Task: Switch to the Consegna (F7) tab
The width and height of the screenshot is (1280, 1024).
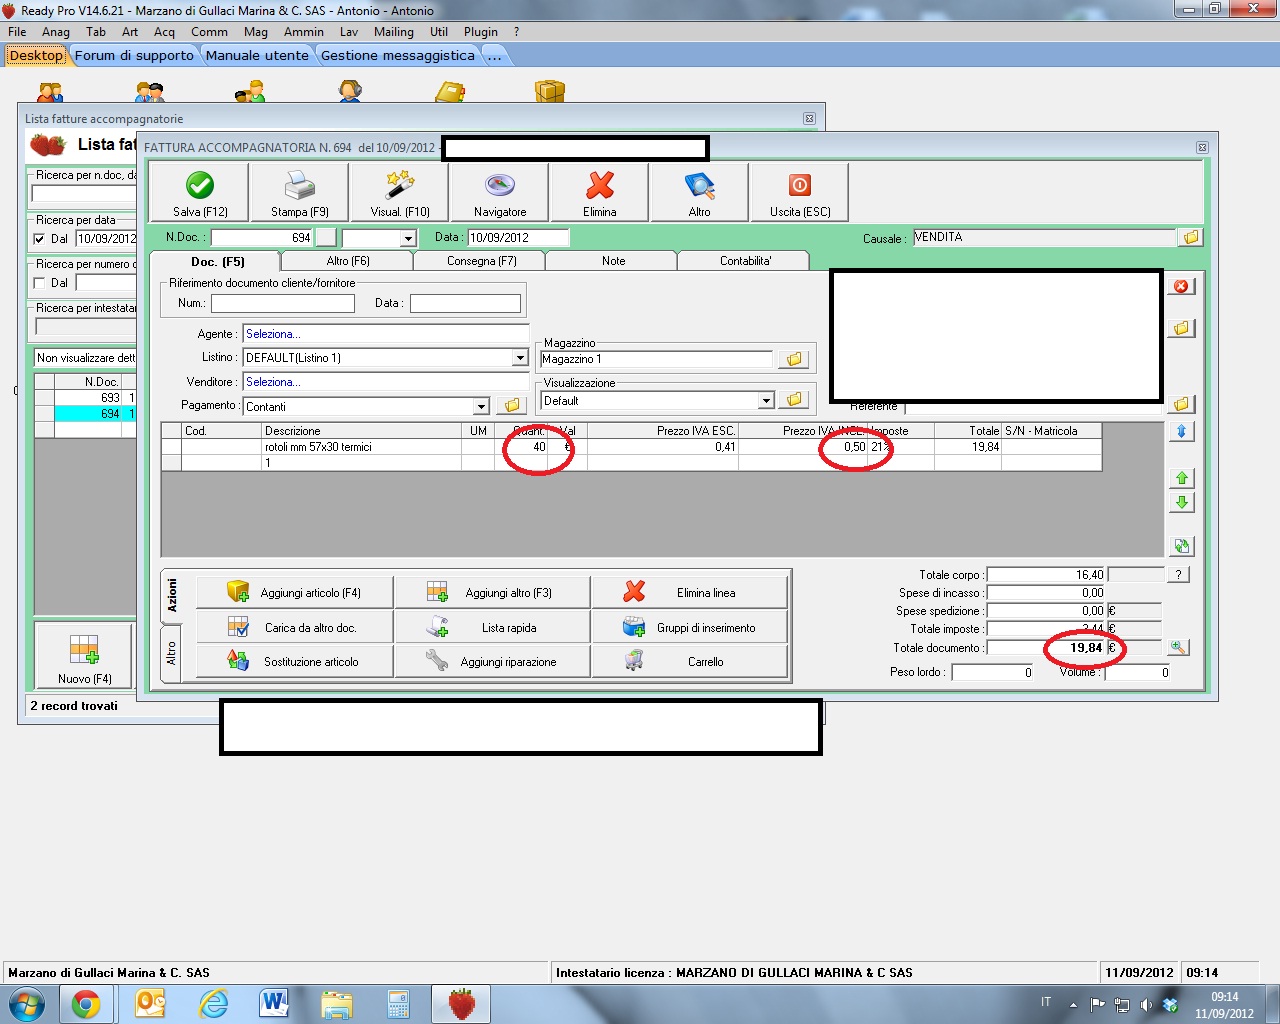Action: 482,261
